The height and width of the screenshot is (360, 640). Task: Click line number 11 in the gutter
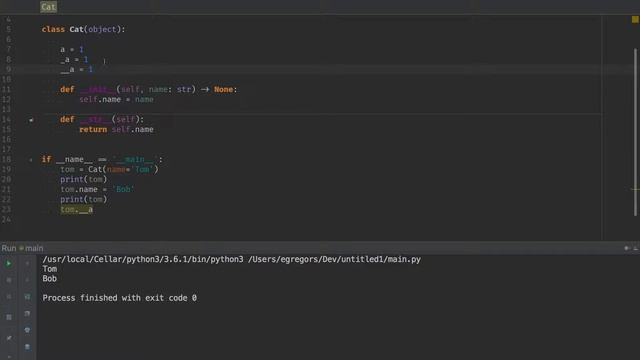(x=7, y=89)
